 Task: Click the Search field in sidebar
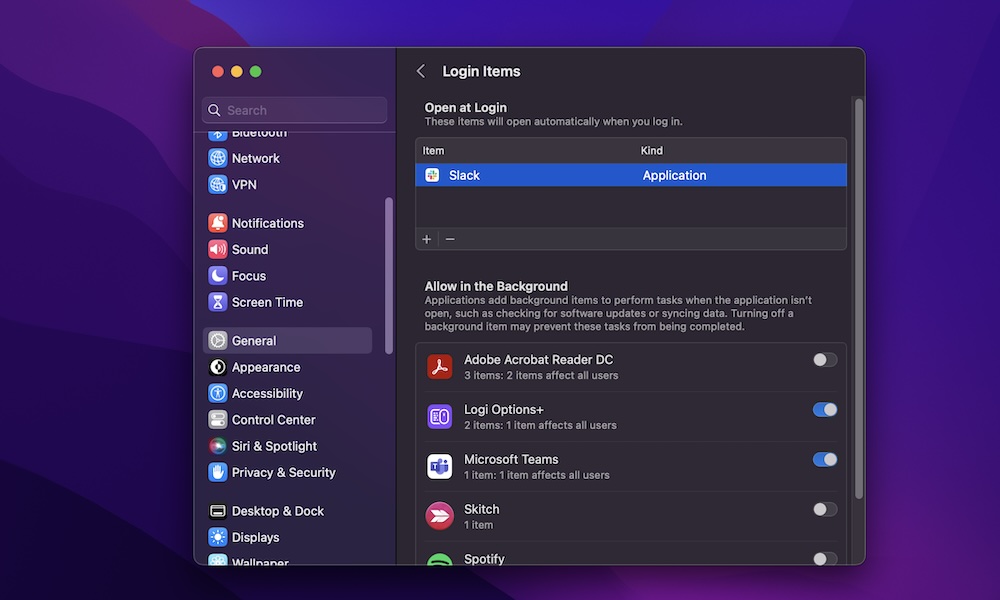[x=295, y=110]
